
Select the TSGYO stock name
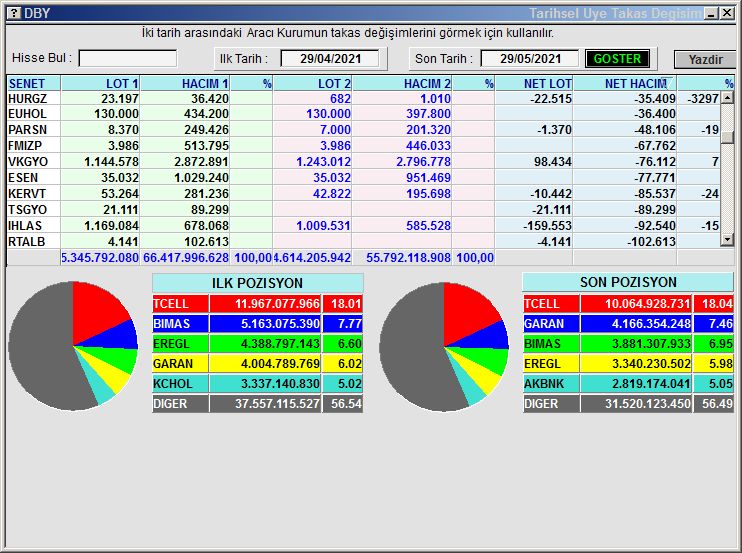[x=27, y=210]
